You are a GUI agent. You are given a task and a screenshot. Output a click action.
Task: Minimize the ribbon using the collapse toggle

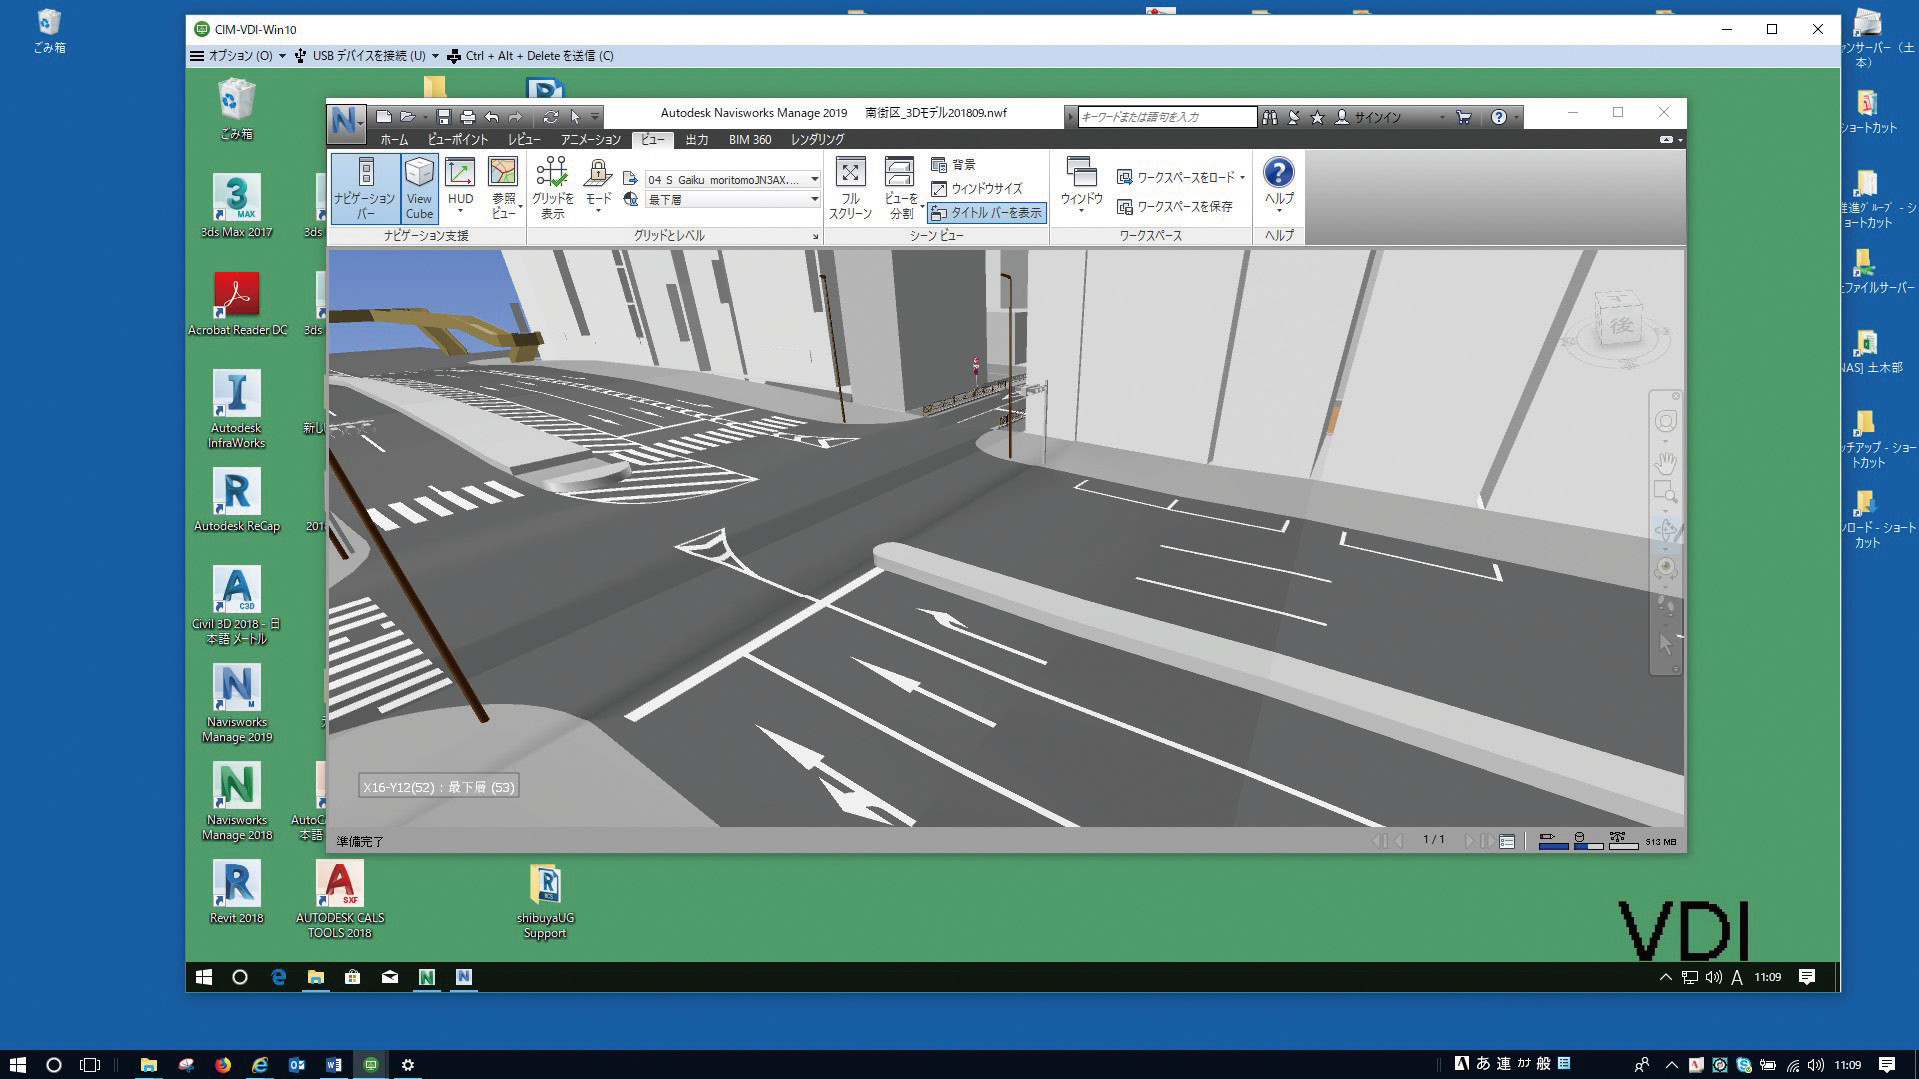[1666, 140]
